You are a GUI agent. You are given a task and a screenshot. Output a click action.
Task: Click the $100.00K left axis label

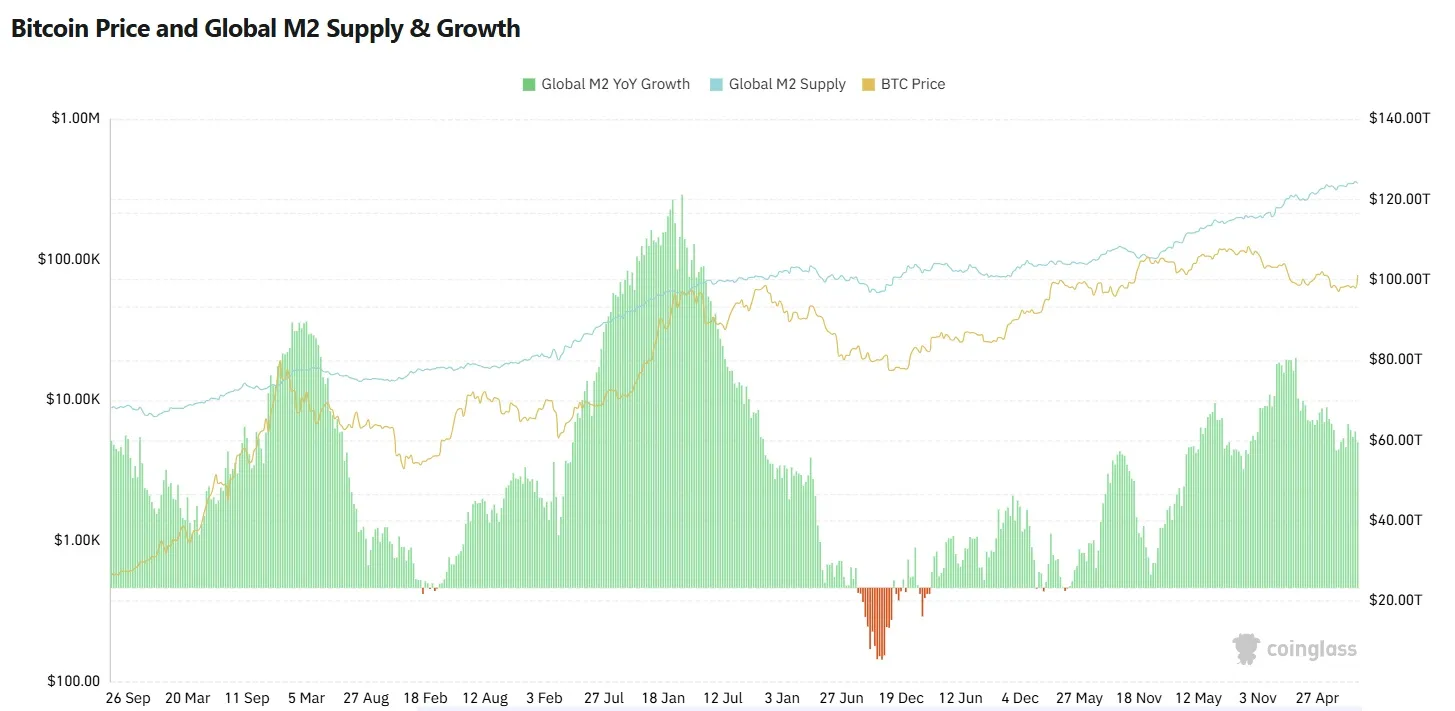[69, 259]
